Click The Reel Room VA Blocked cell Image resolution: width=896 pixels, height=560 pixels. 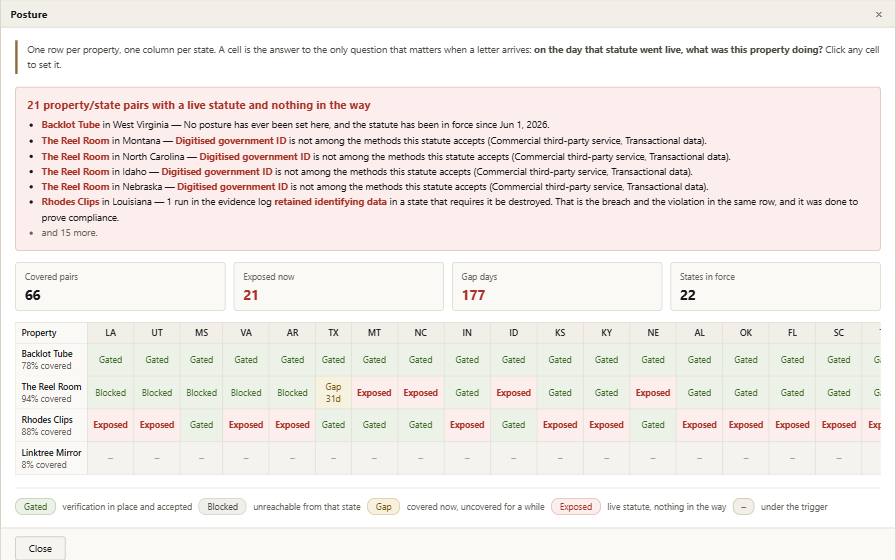coord(246,393)
